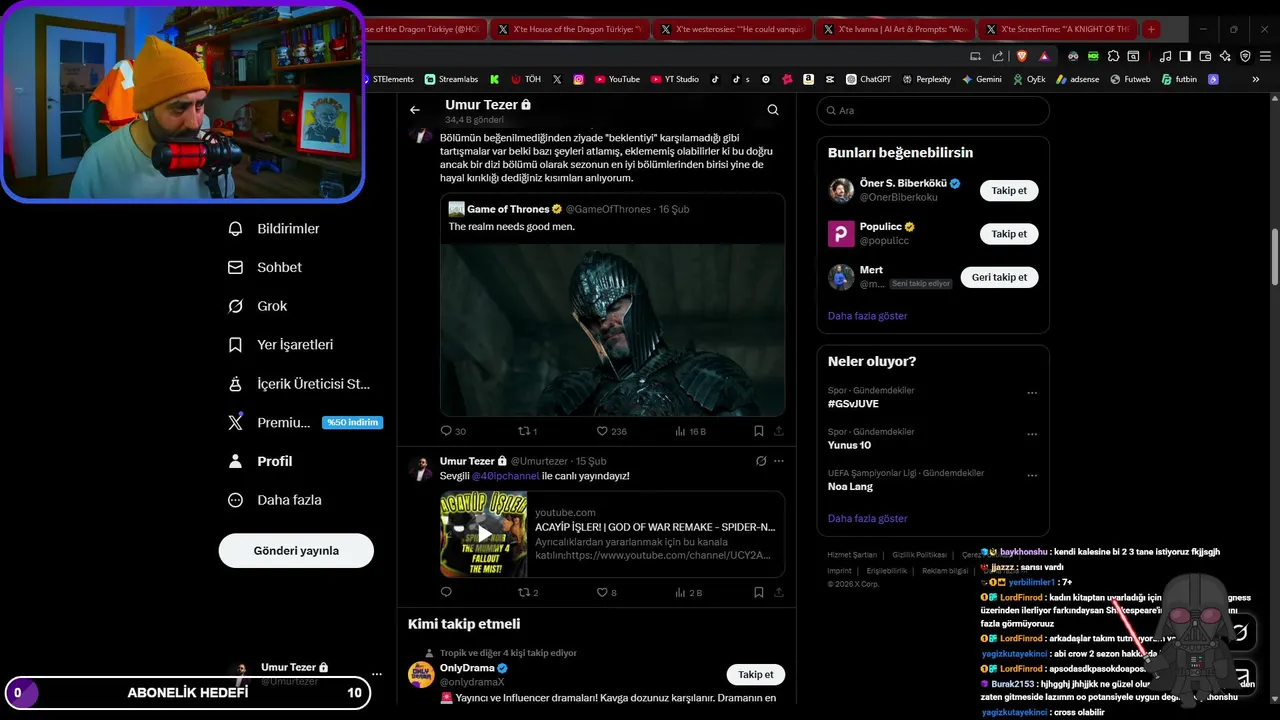Open Sohbet messages in sidebar
Viewport: 1280px width, 720px height.
pyautogui.click(x=265, y=267)
